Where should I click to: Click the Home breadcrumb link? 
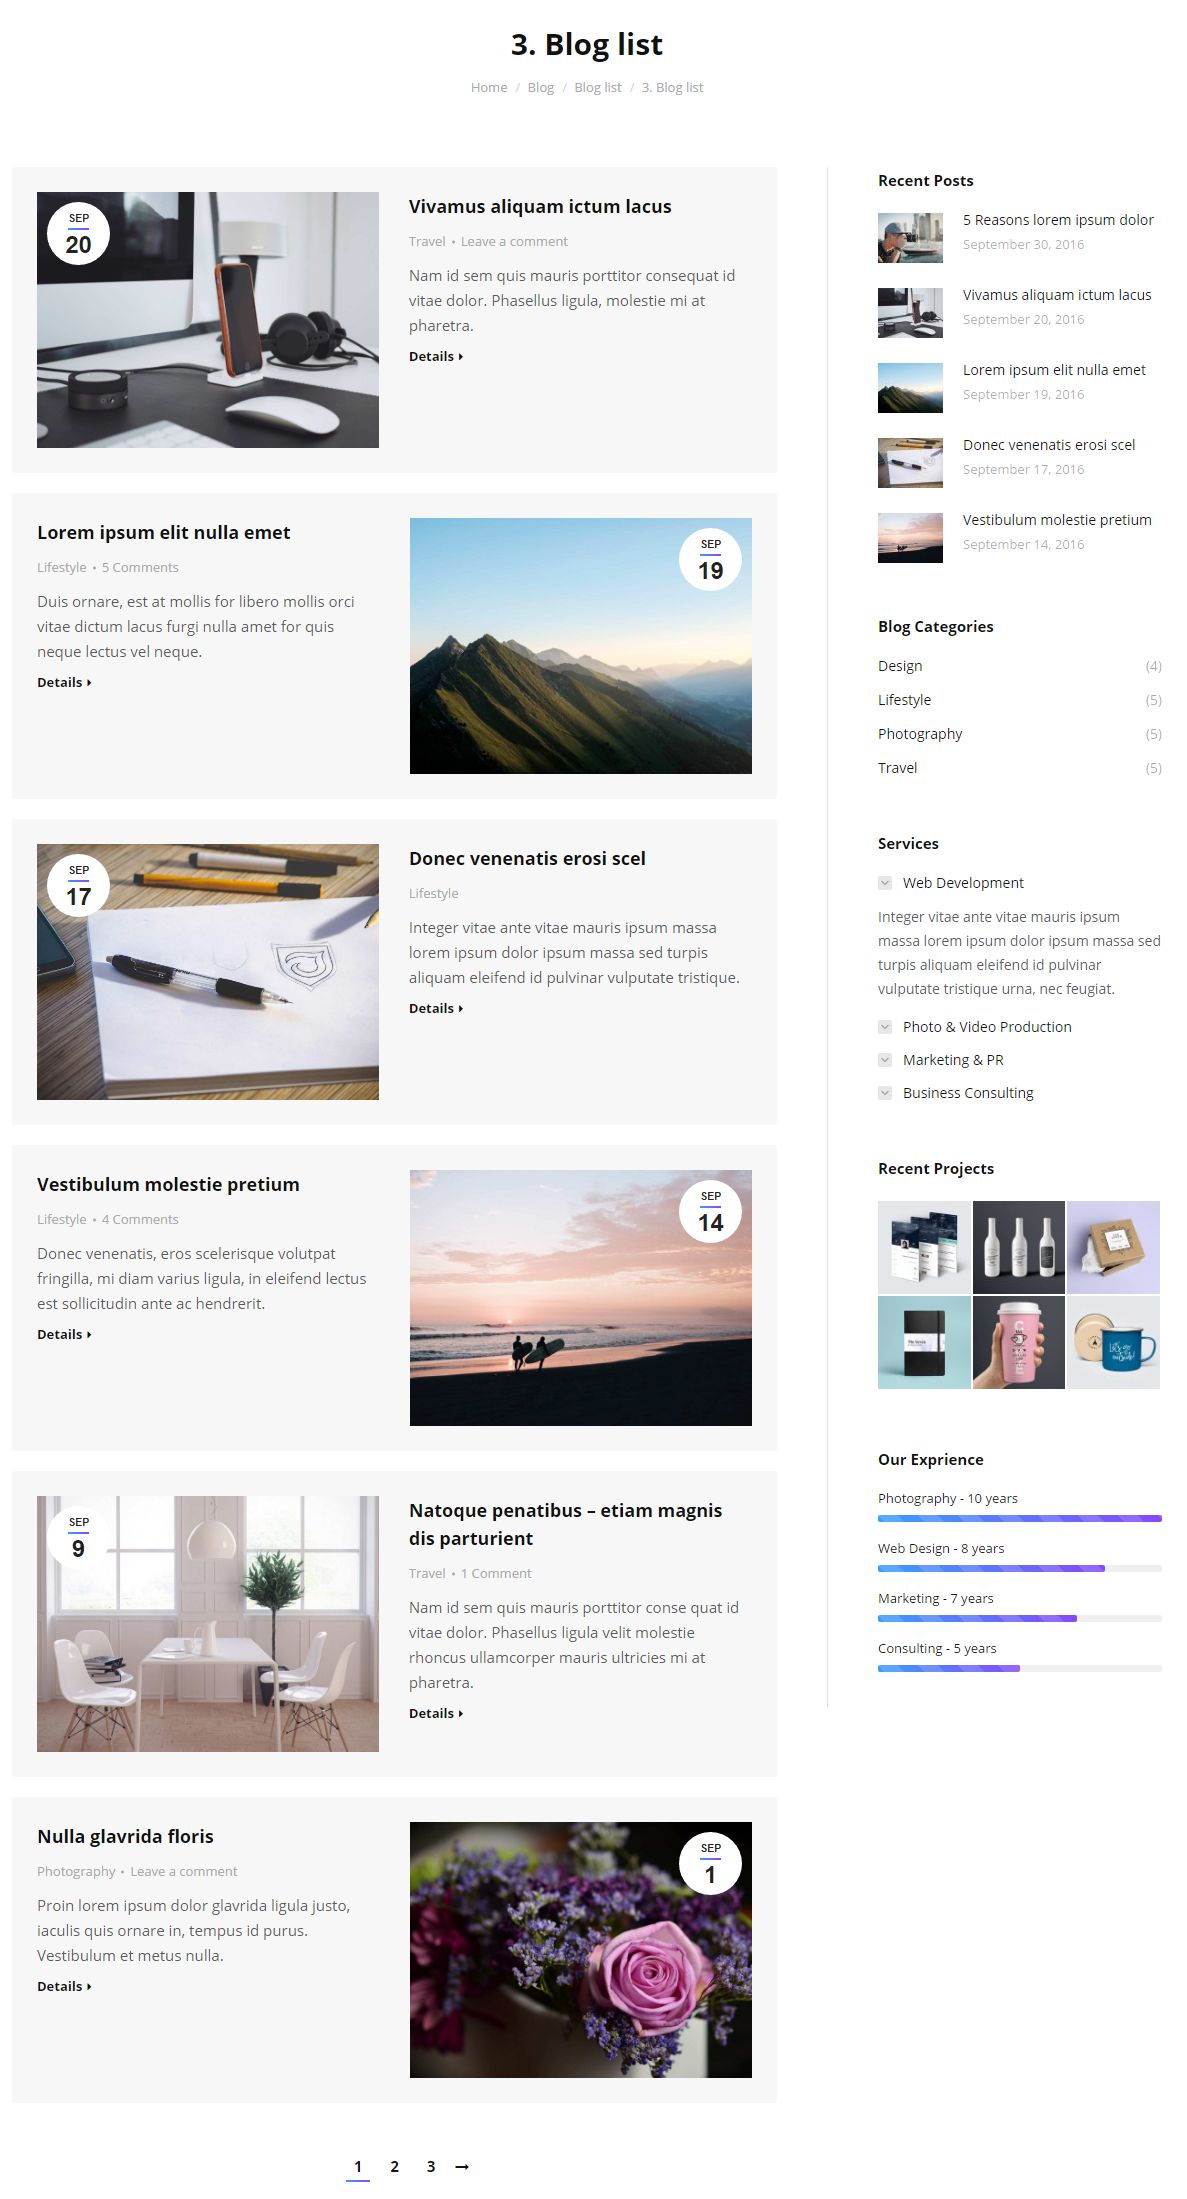point(489,88)
